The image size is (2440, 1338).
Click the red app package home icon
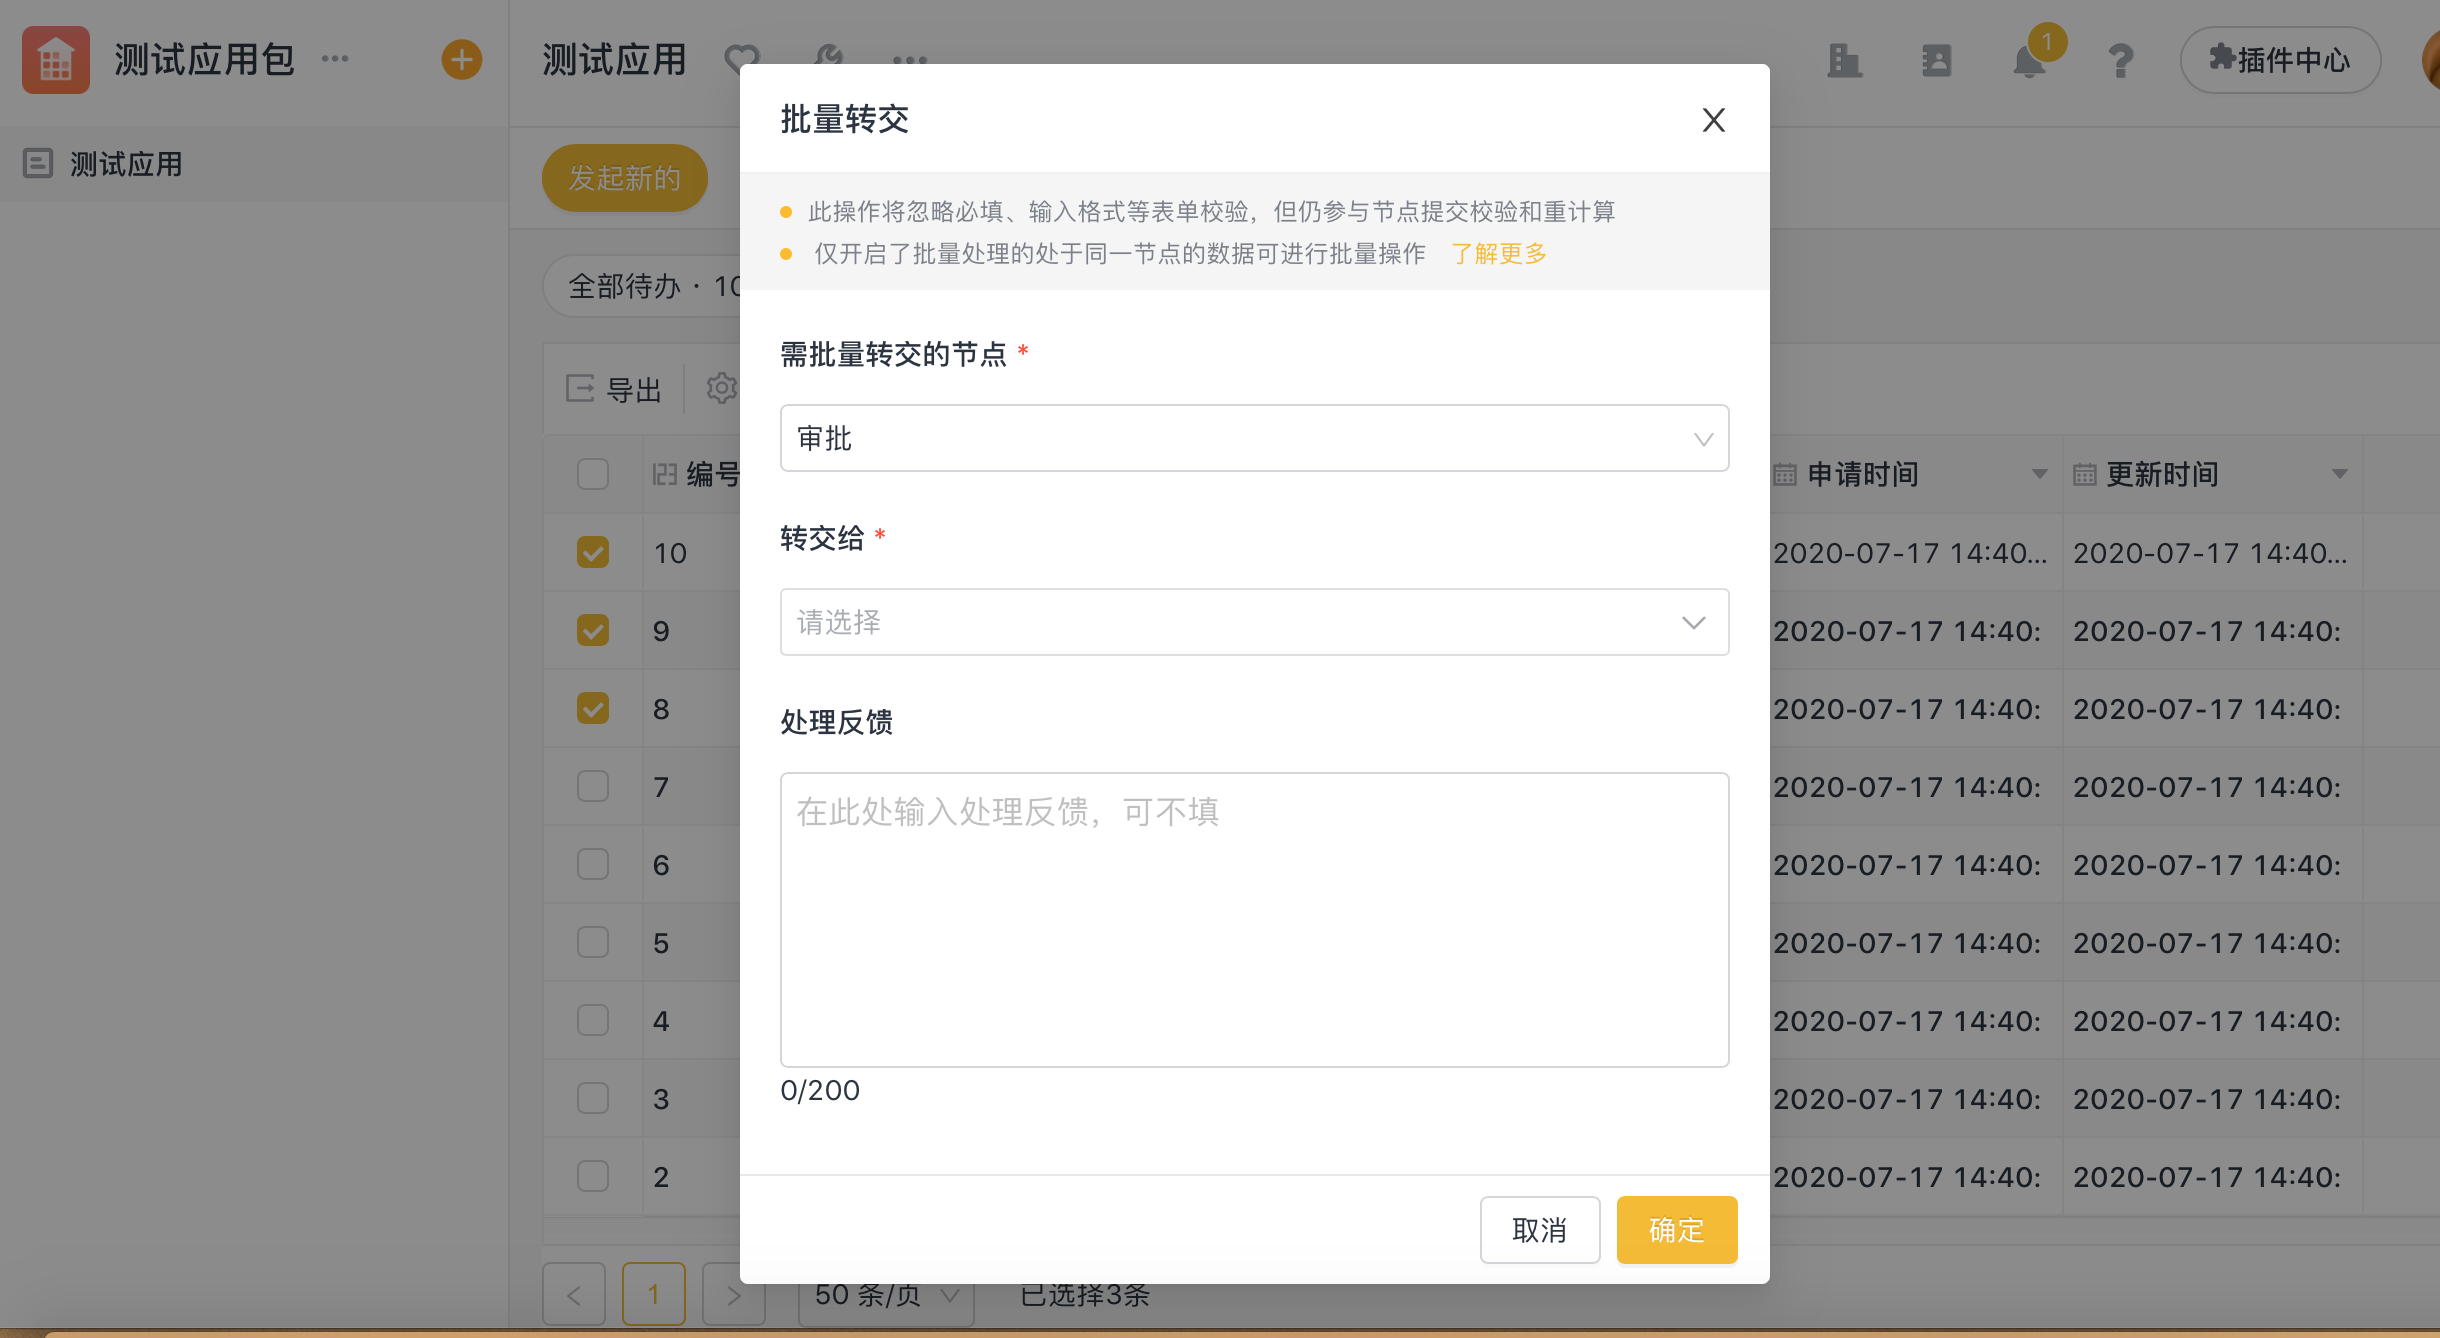pyautogui.click(x=56, y=60)
